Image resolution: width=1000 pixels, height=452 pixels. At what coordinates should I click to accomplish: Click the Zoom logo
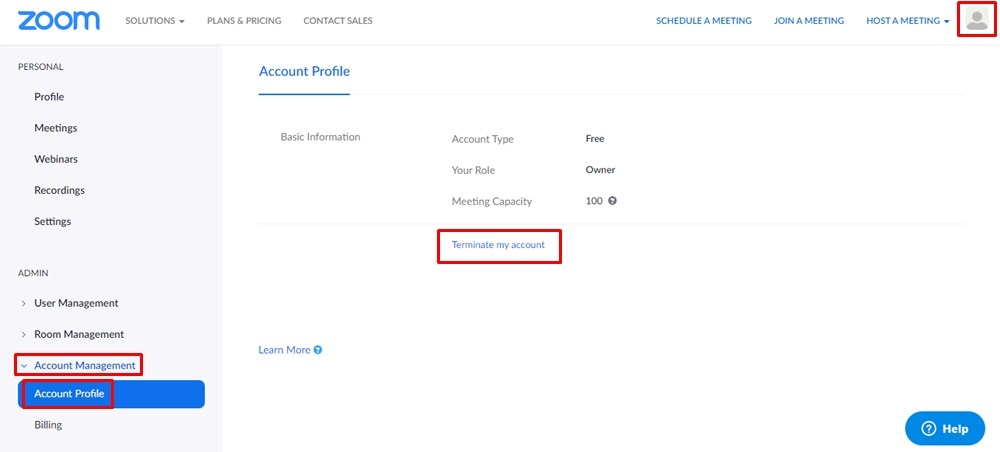[x=59, y=20]
